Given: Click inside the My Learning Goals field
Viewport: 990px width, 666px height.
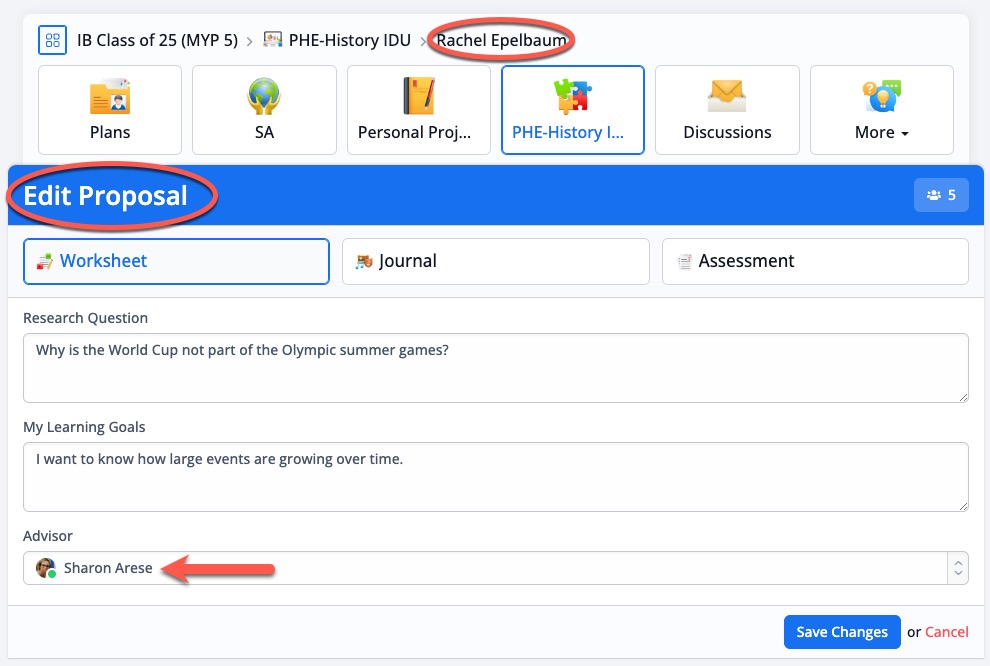Looking at the screenshot, I should tap(495, 477).
